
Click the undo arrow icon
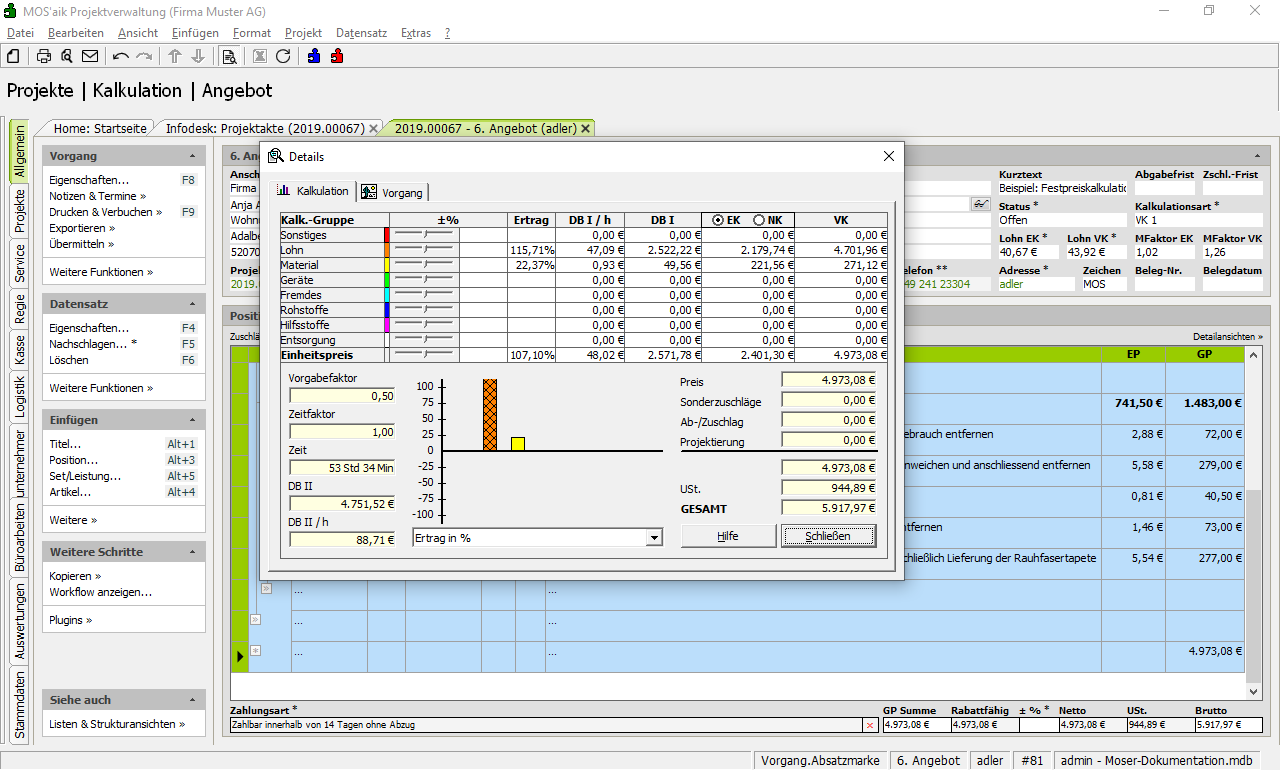(121, 56)
